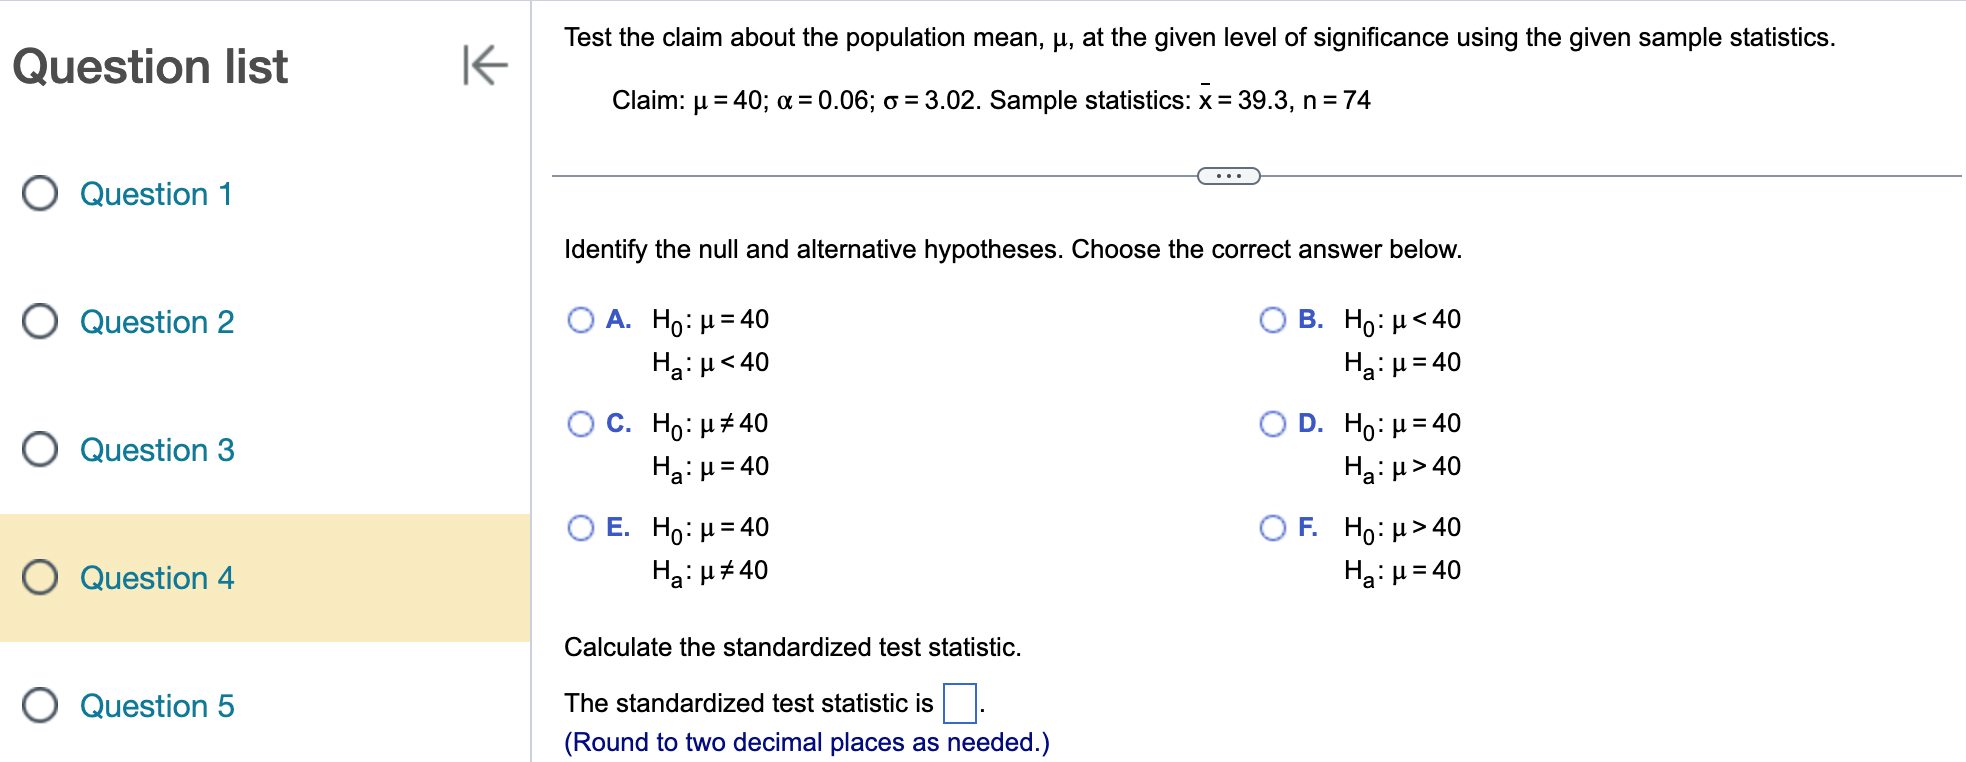1966x762 pixels.
Task: Select option F (H0: μ > 40)
Action: coord(1272,528)
